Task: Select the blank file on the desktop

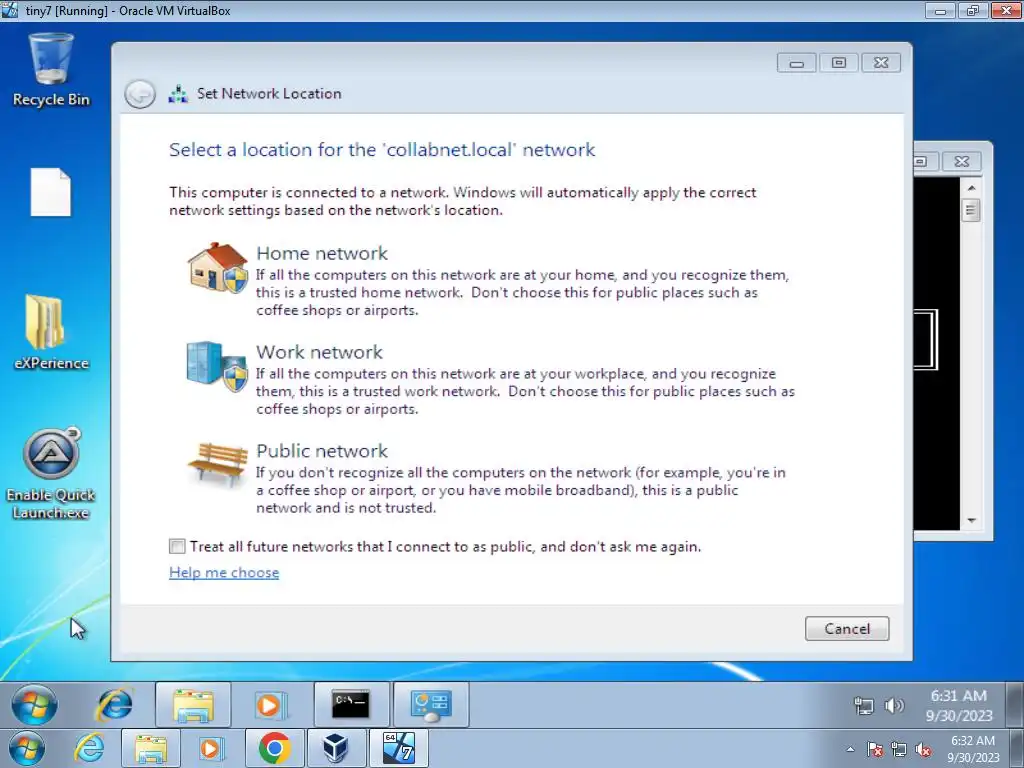Action: (x=50, y=192)
